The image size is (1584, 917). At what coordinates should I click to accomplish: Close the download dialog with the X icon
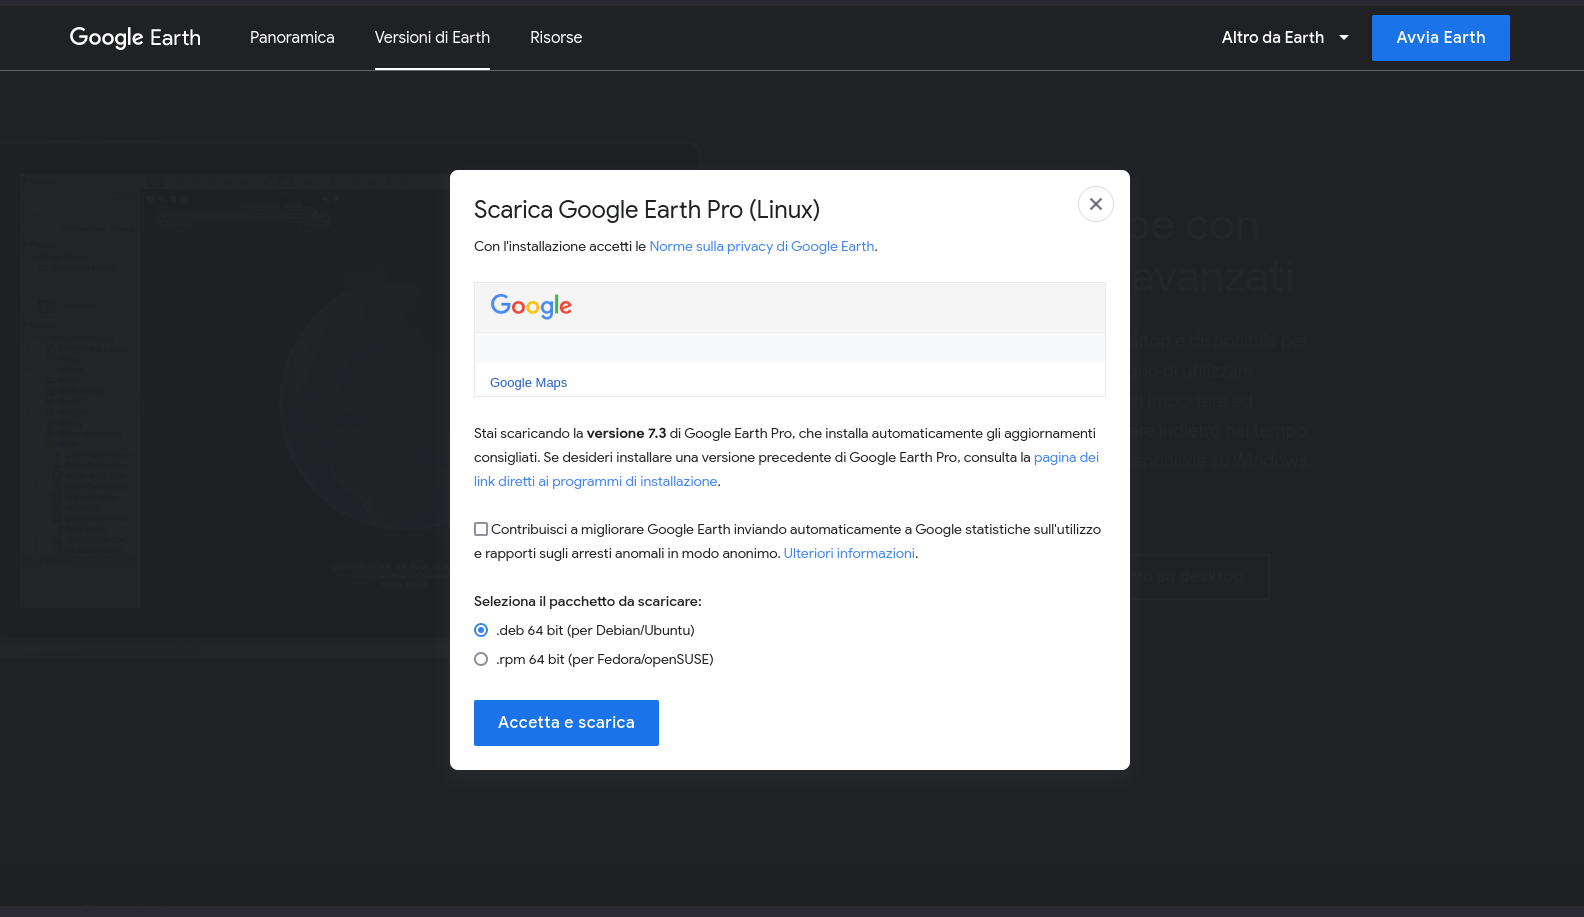pyautogui.click(x=1096, y=204)
